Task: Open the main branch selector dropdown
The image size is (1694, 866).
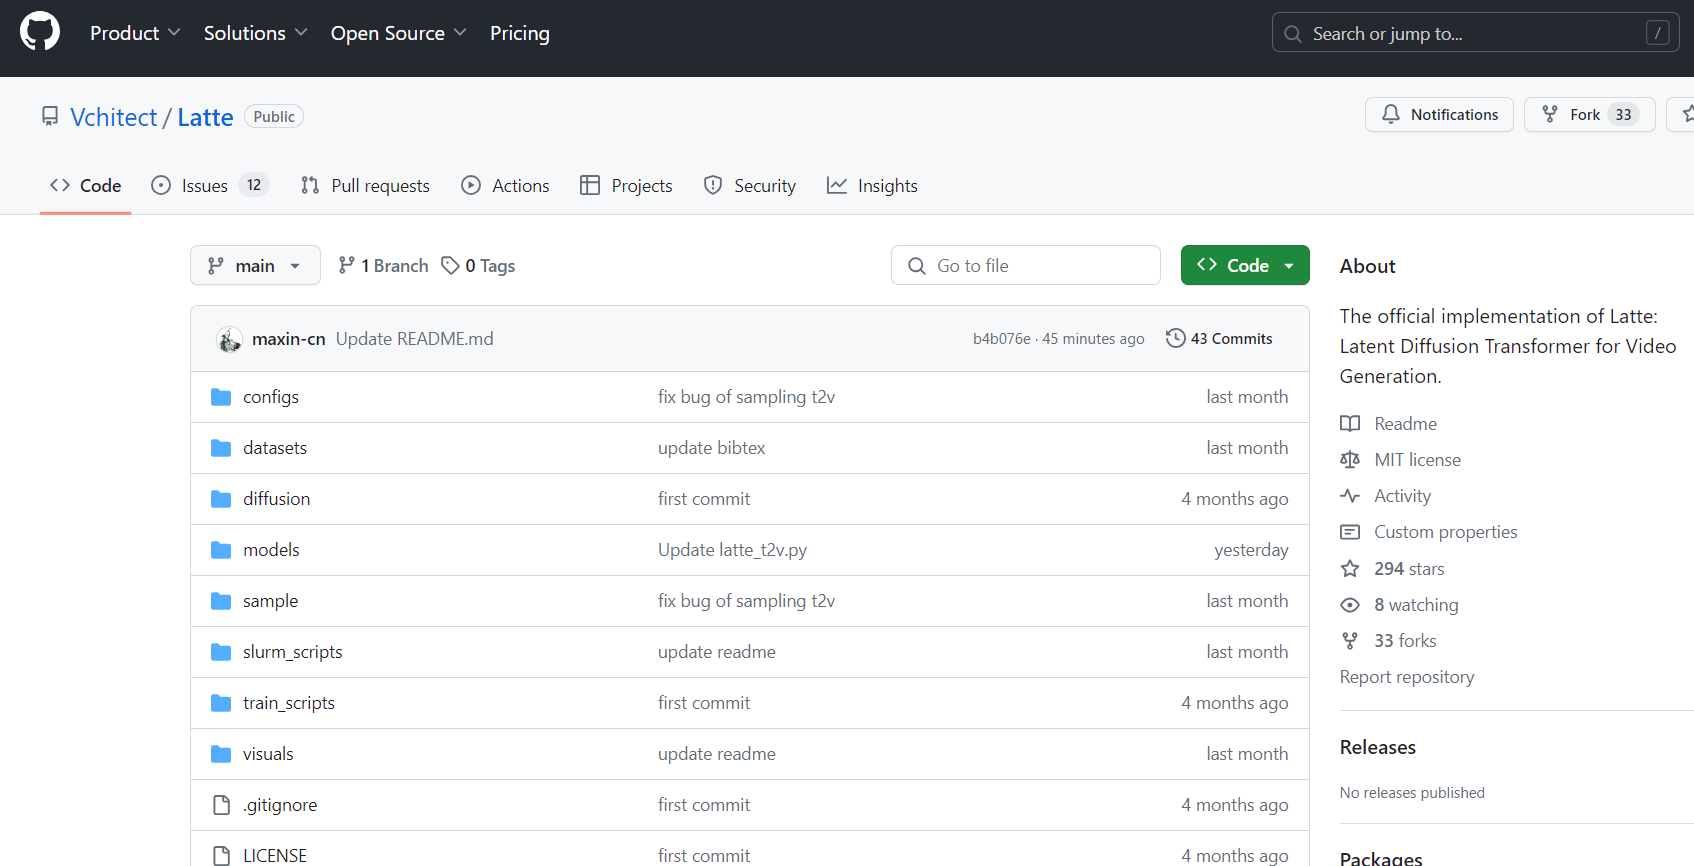Action: pos(255,265)
